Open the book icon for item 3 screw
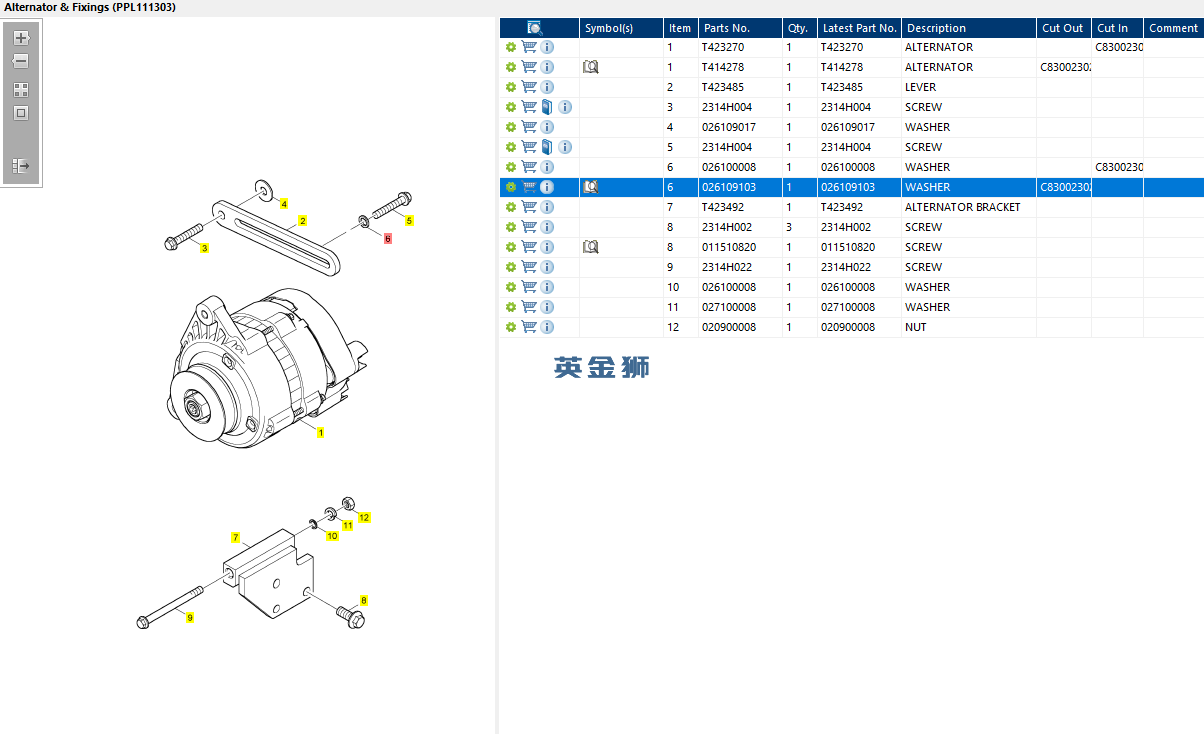 547,107
